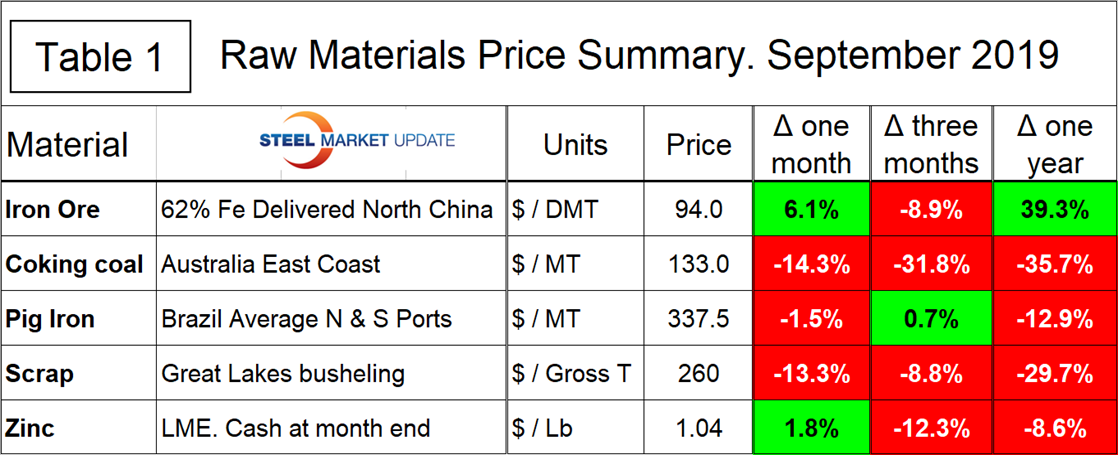Select the Raw Materials Price Summary title
The image size is (1118, 455).
click(x=638, y=55)
